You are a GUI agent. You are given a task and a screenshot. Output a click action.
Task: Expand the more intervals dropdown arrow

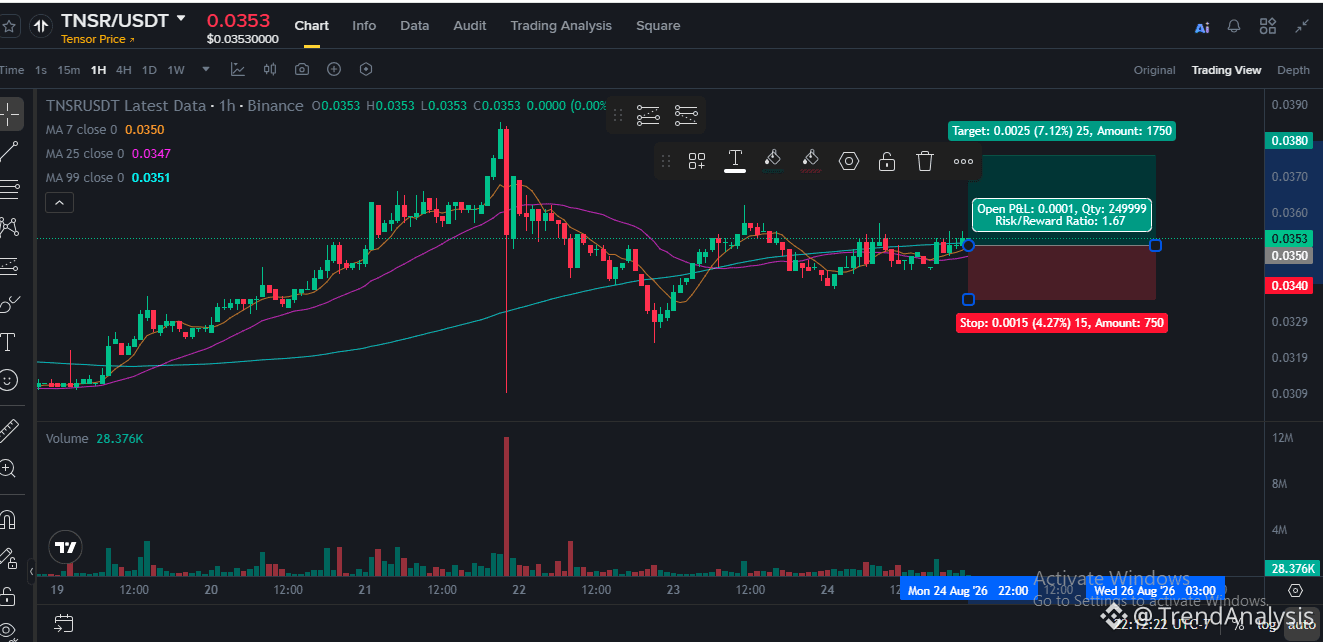206,70
